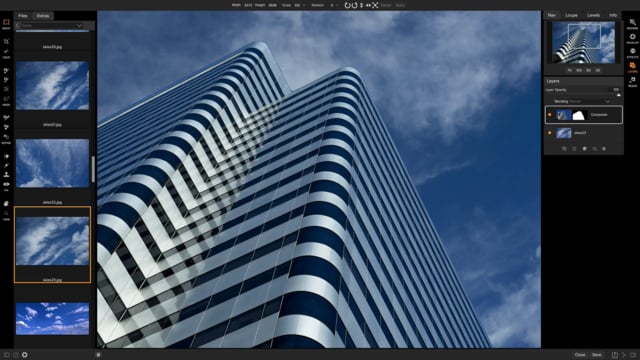The width and height of the screenshot is (640, 360).
Task: Select the Chisel mask tool
Action: pos(6,127)
